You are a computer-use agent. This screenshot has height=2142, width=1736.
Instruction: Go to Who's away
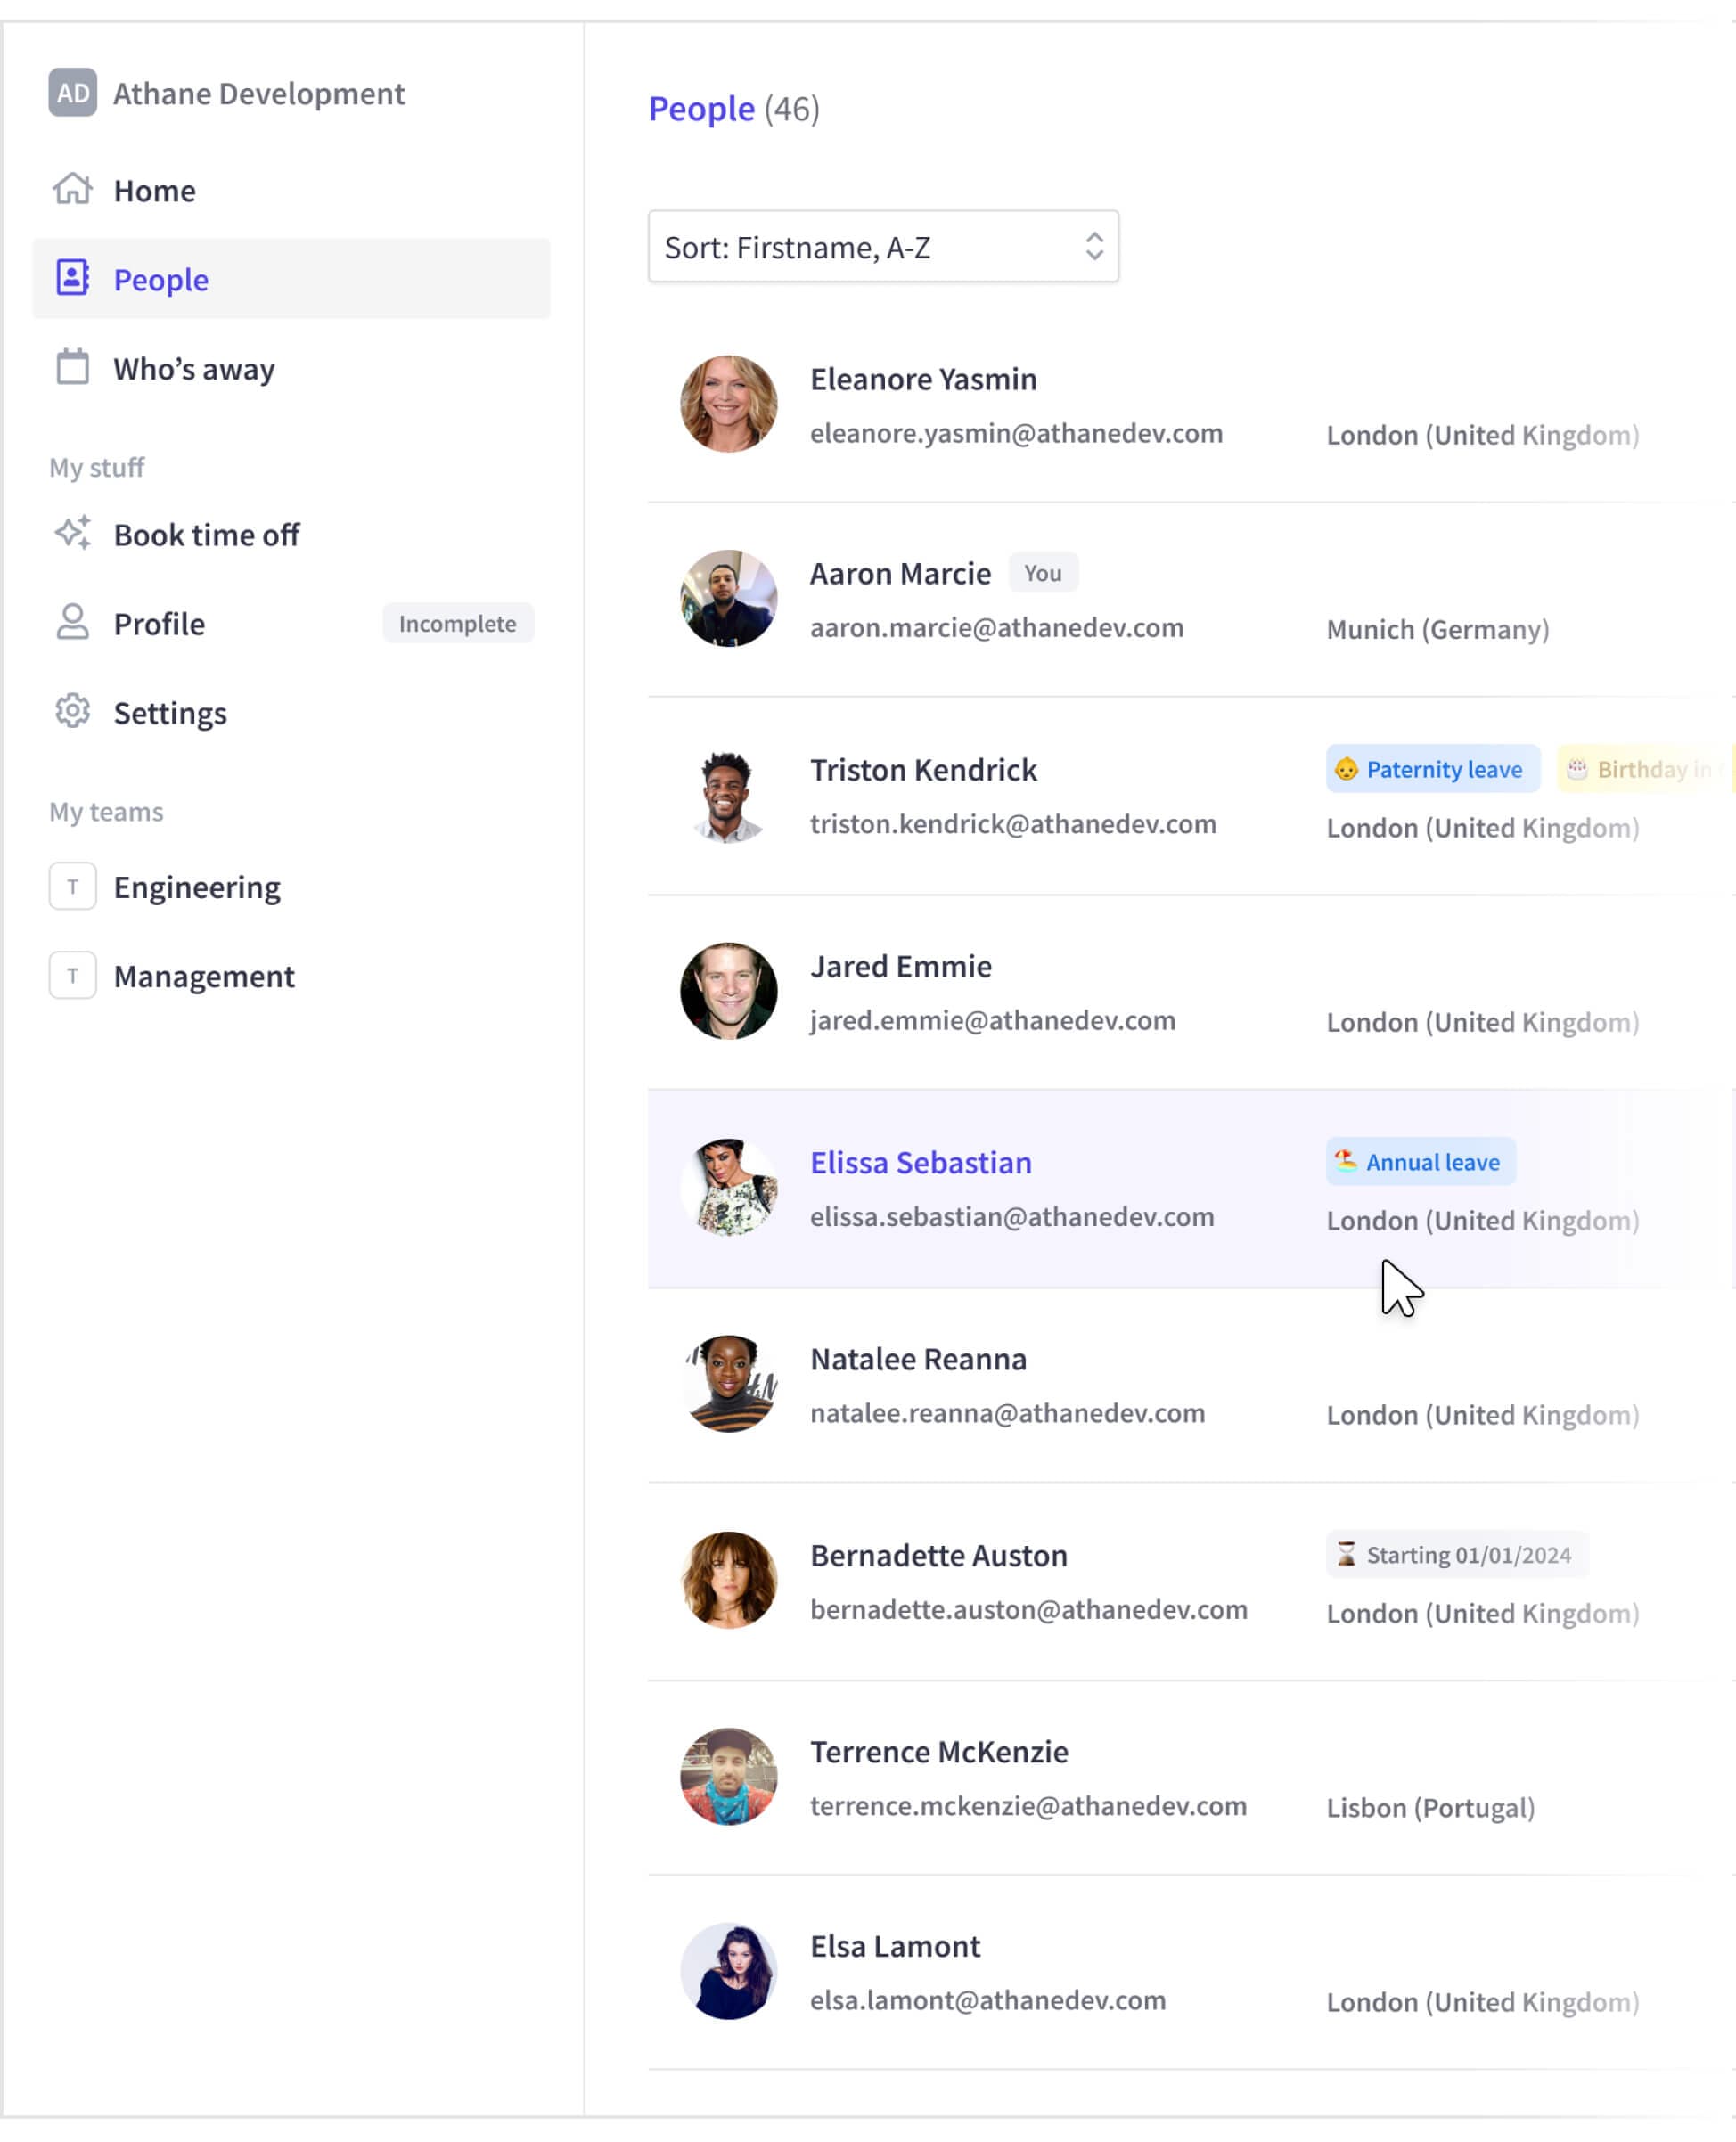pyautogui.click(x=292, y=368)
